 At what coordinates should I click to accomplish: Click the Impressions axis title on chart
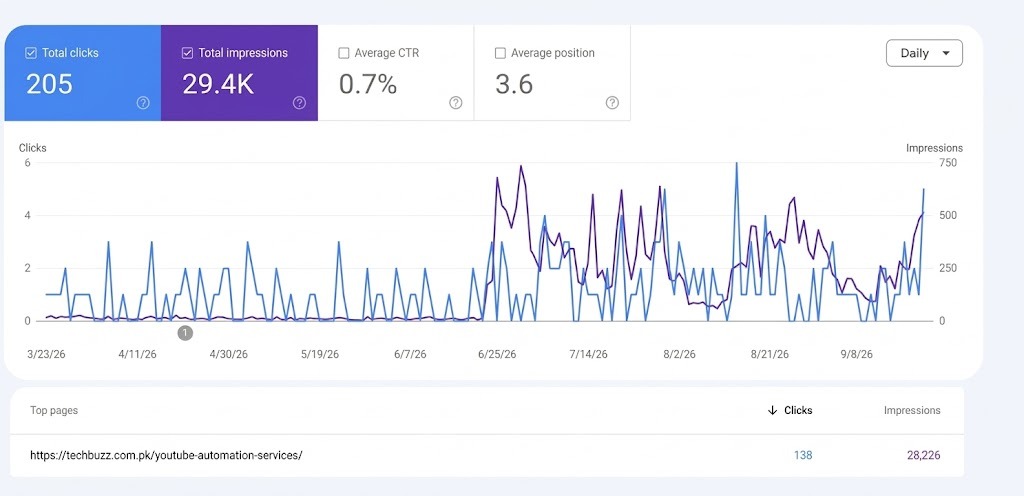934,148
